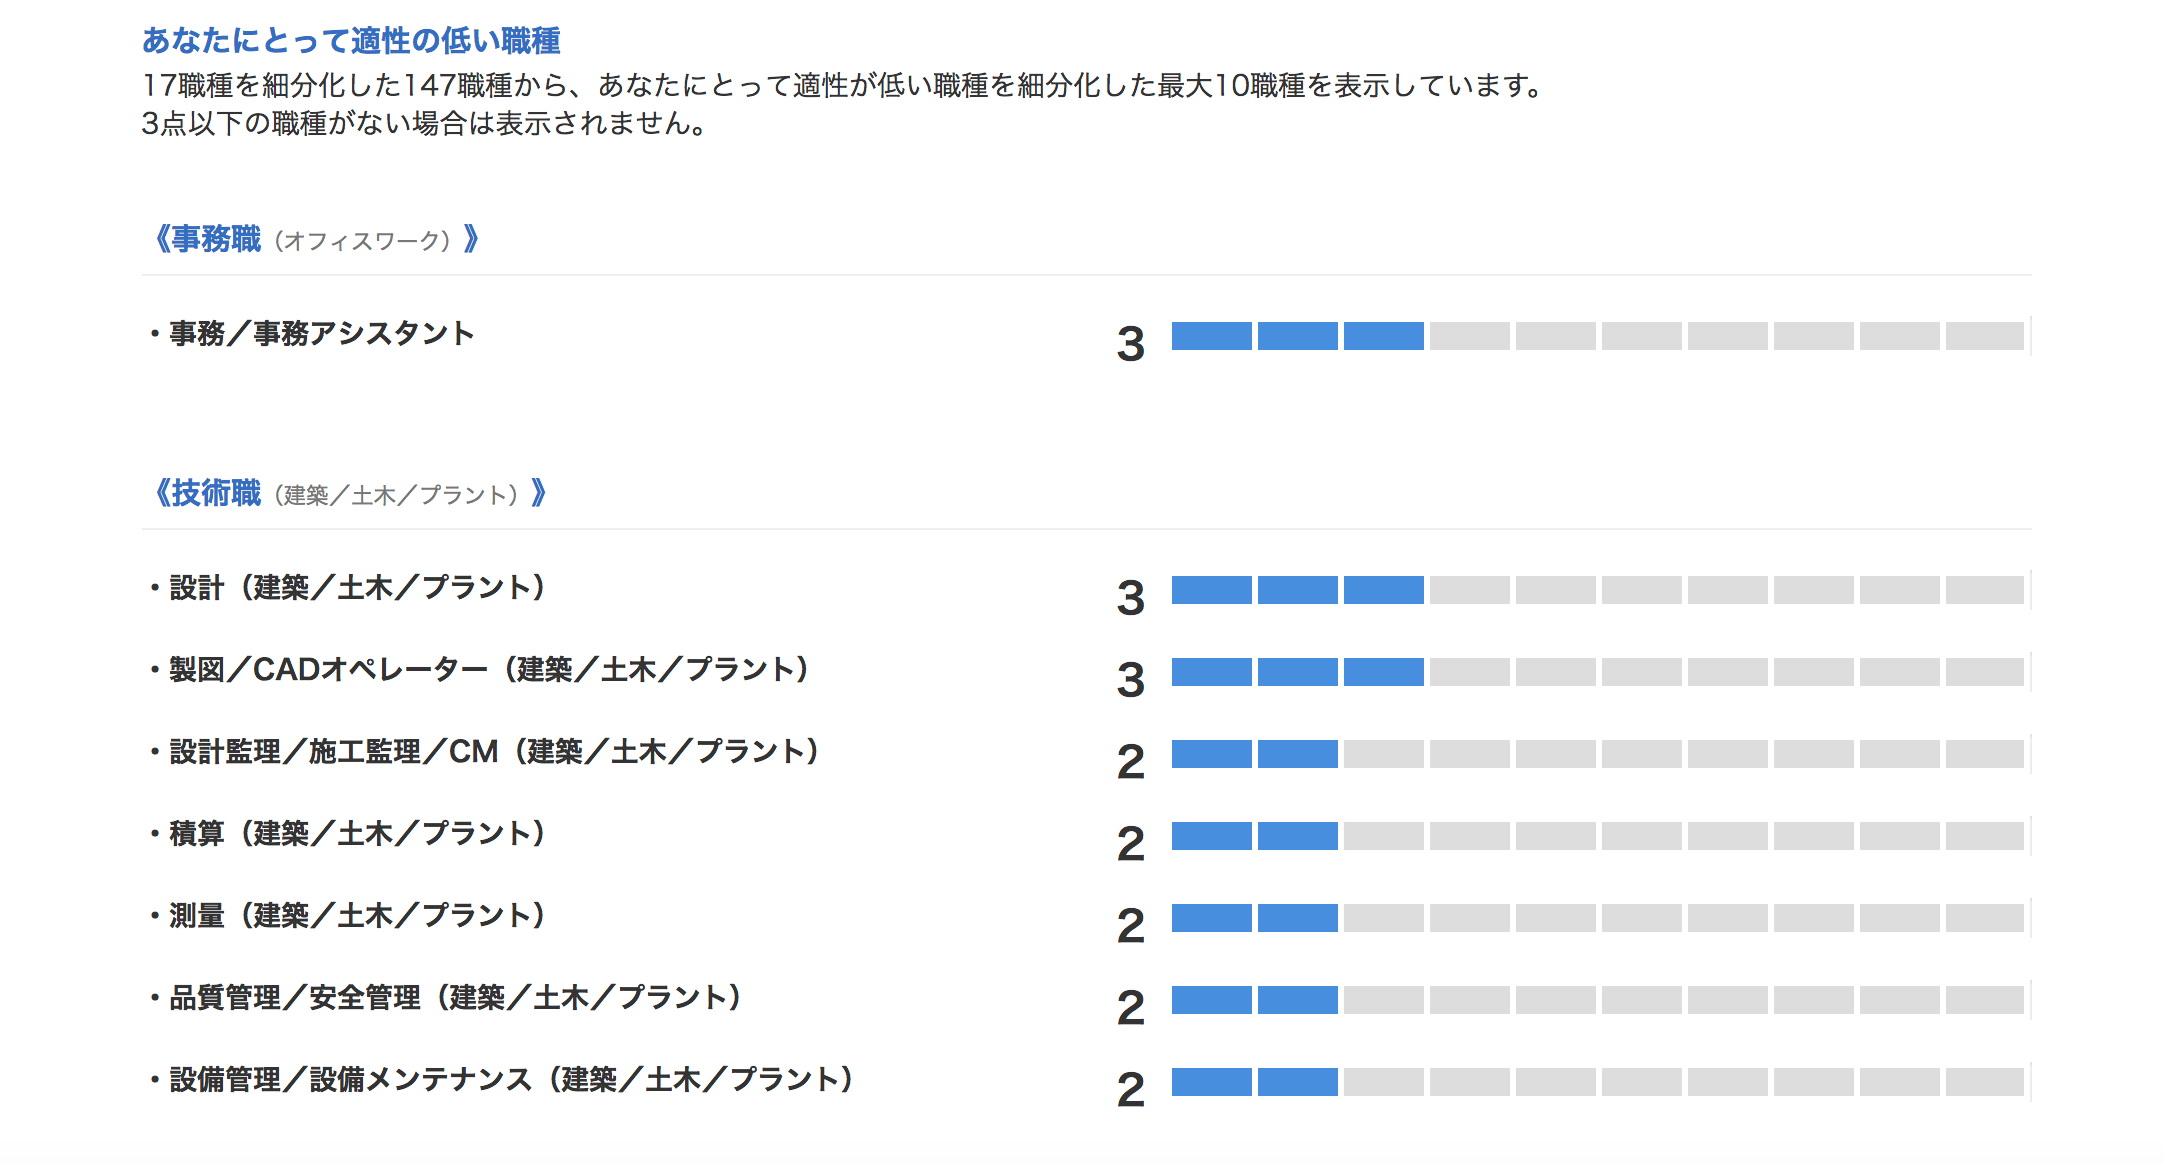
Task: Click the score bar for 製図／CADオペレーター
Action: pos(1598,672)
